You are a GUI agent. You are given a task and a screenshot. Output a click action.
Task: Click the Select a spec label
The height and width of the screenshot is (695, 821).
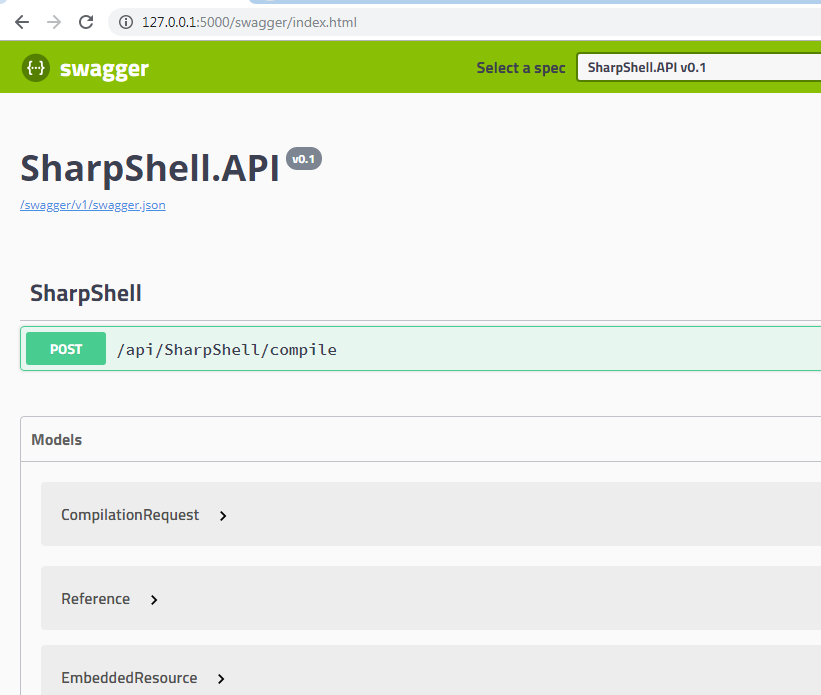click(x=521, y=68)
